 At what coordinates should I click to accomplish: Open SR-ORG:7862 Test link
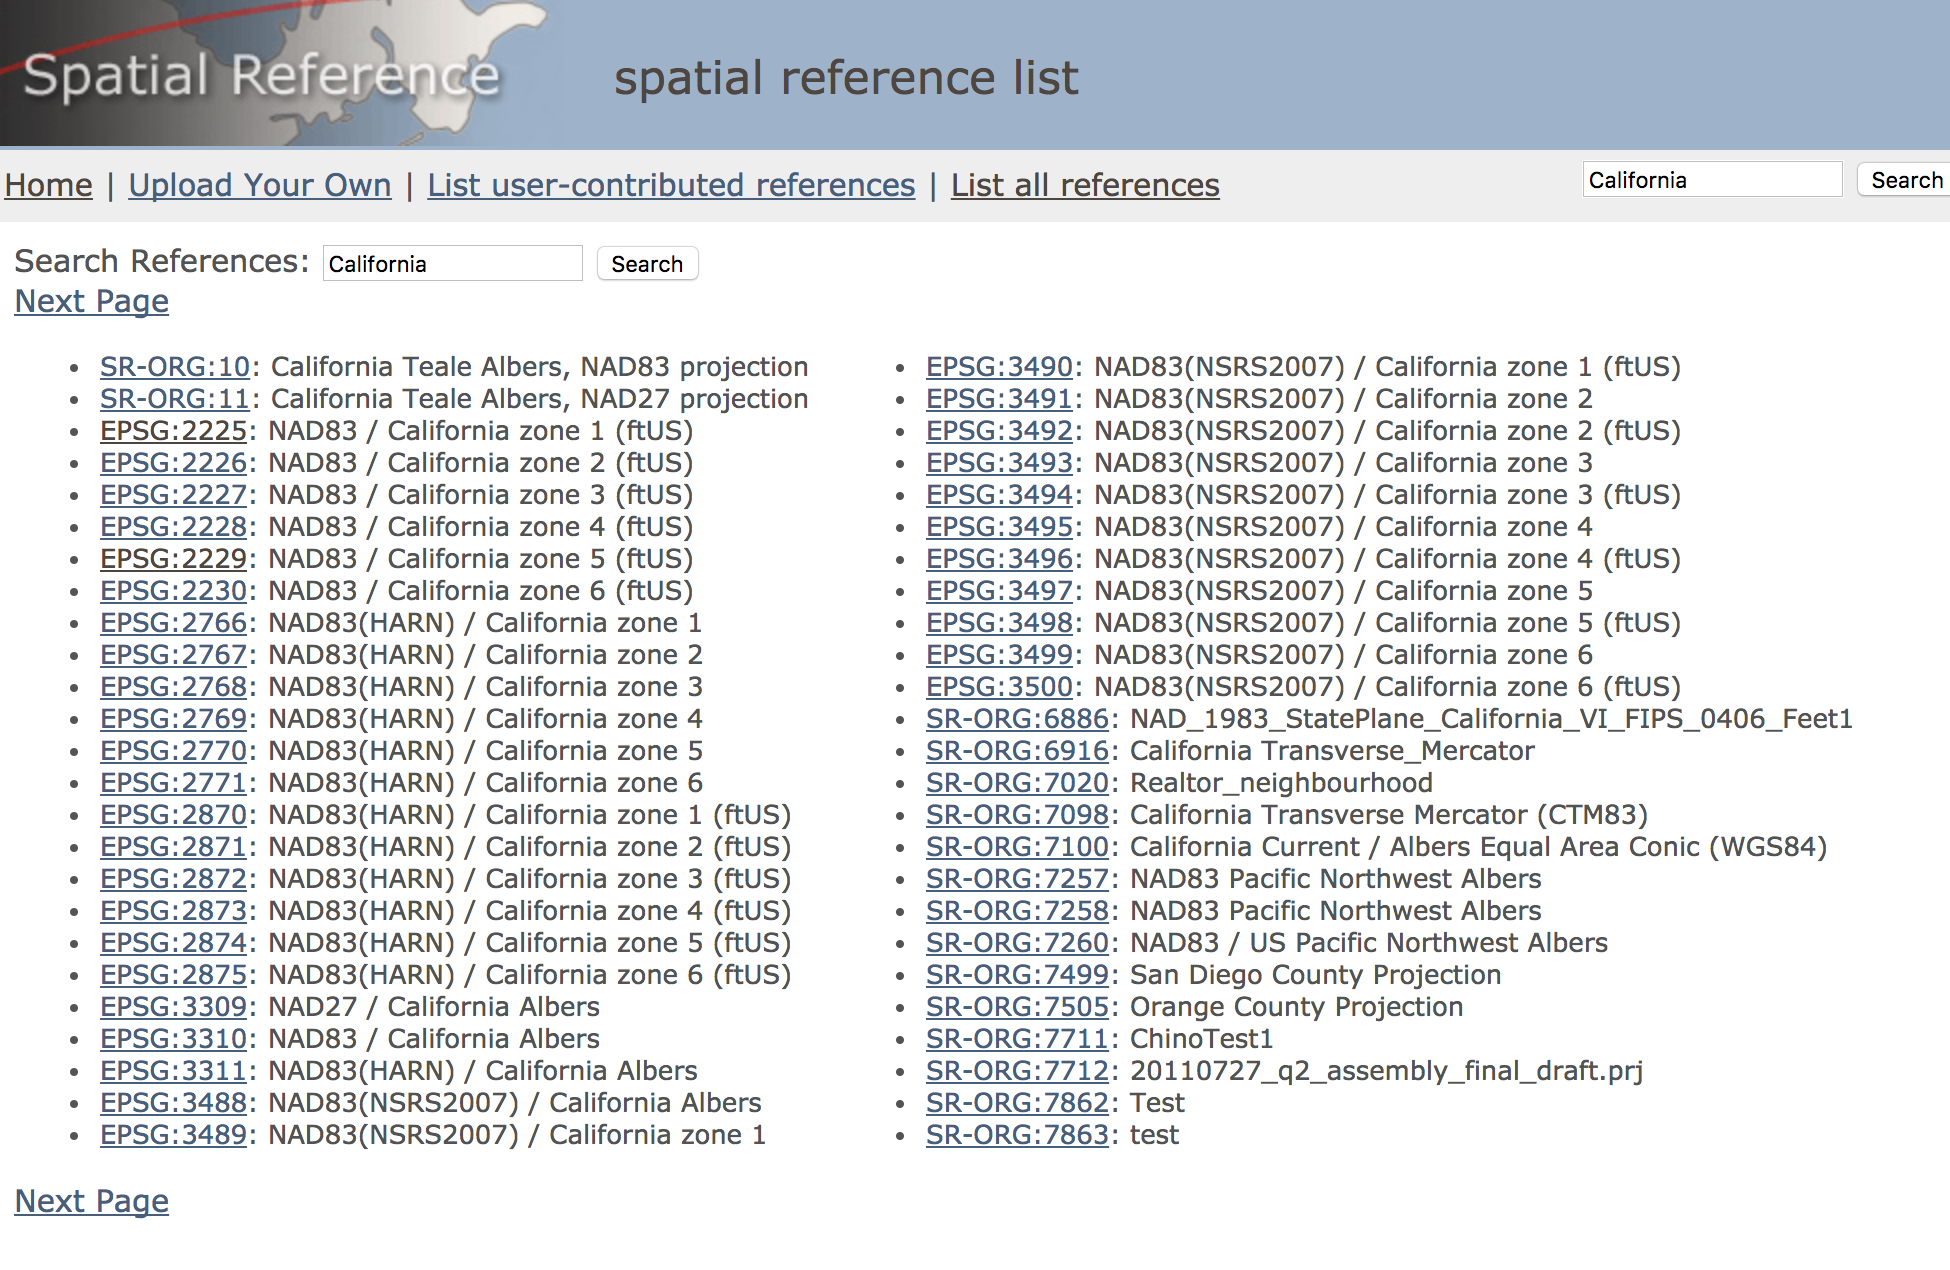click(1018, 1103)
